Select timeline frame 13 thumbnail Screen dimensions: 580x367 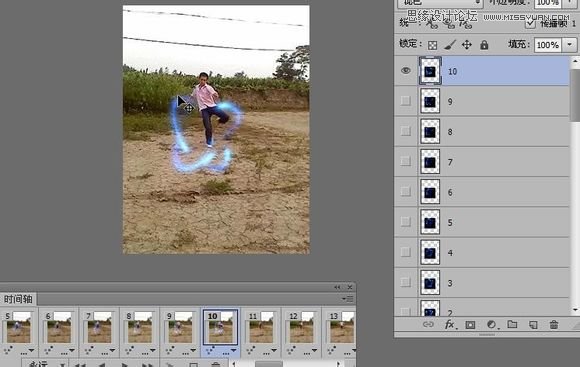(341, 327)
